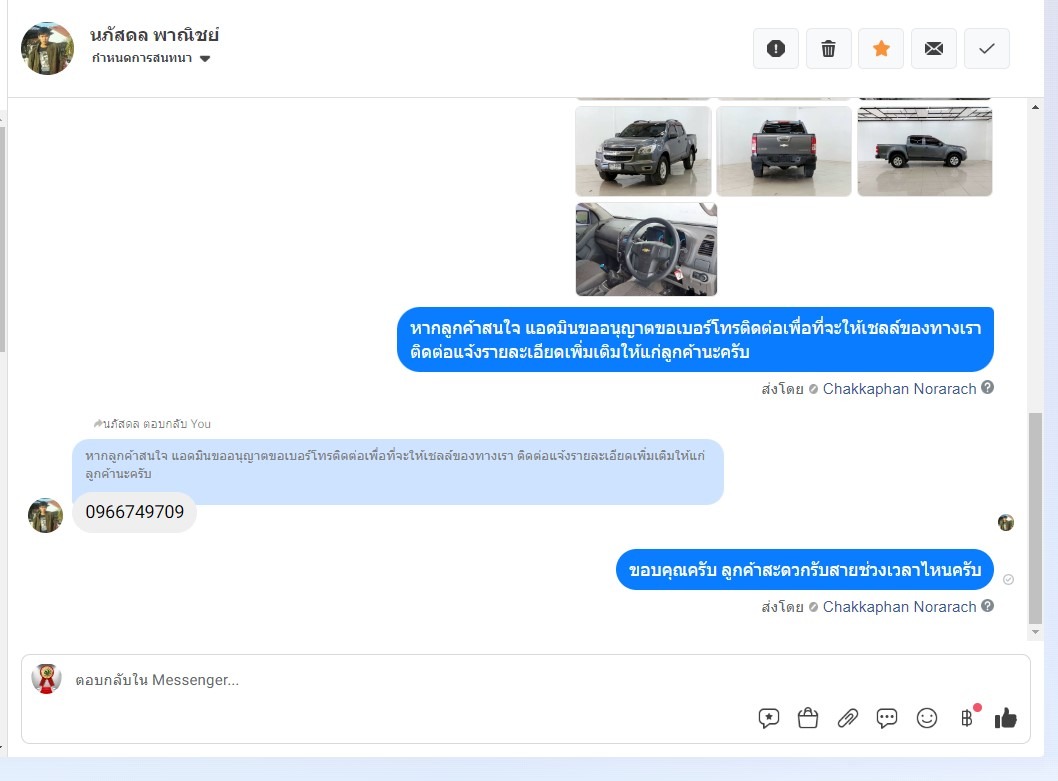Mark conversation as spam with exclamation icon
Screen dimensions: 1058x781
tap(775, 49)
